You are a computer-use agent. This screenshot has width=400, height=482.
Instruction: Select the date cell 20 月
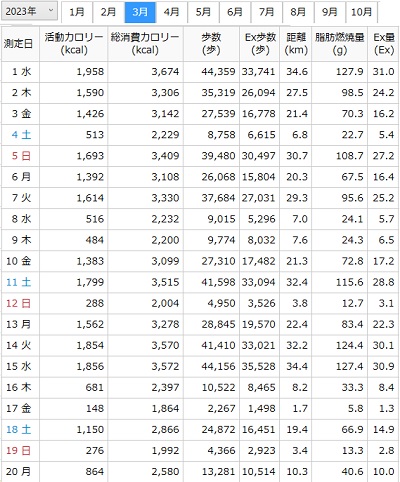pos(19,471)
